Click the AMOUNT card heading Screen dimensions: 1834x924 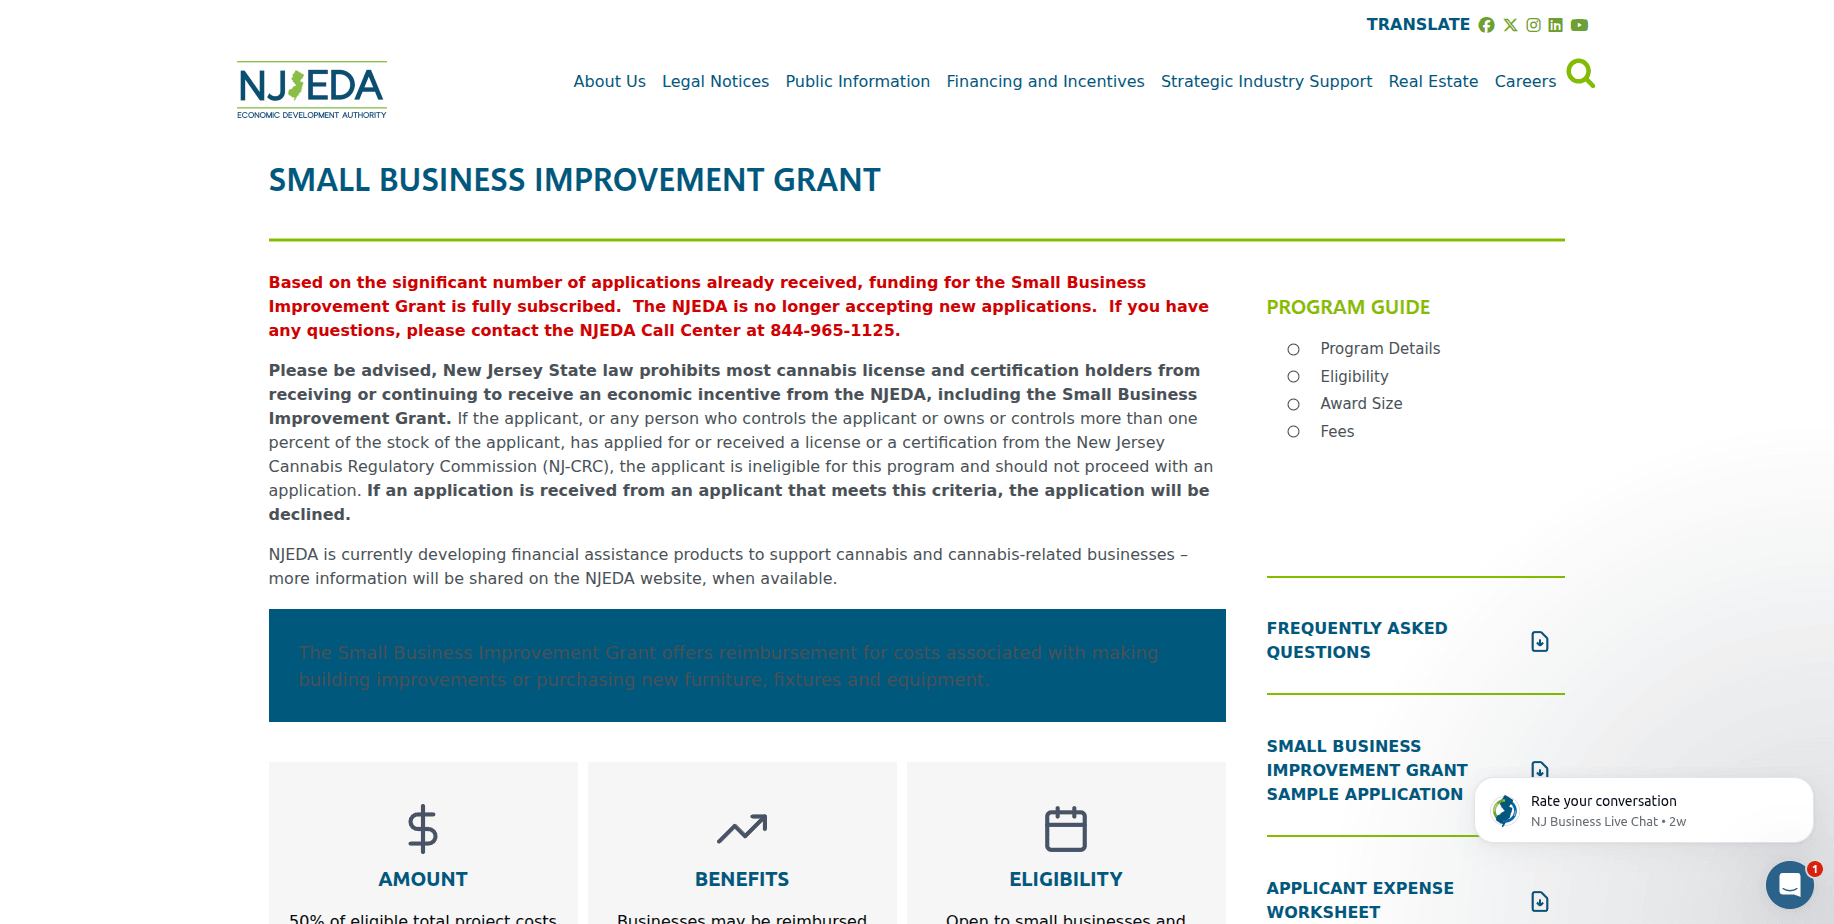pos(423,879)
